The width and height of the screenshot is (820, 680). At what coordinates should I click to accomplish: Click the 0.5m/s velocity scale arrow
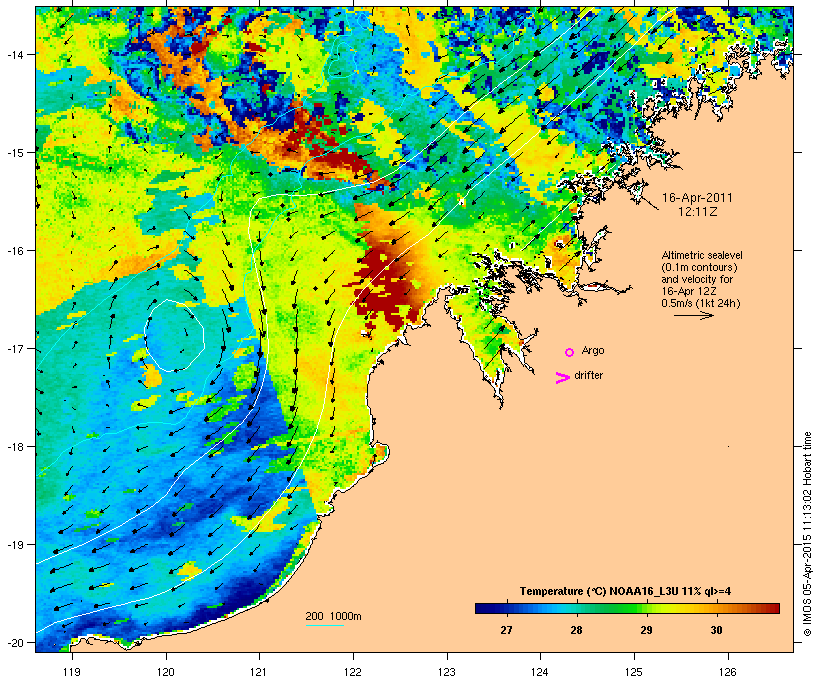693,315
